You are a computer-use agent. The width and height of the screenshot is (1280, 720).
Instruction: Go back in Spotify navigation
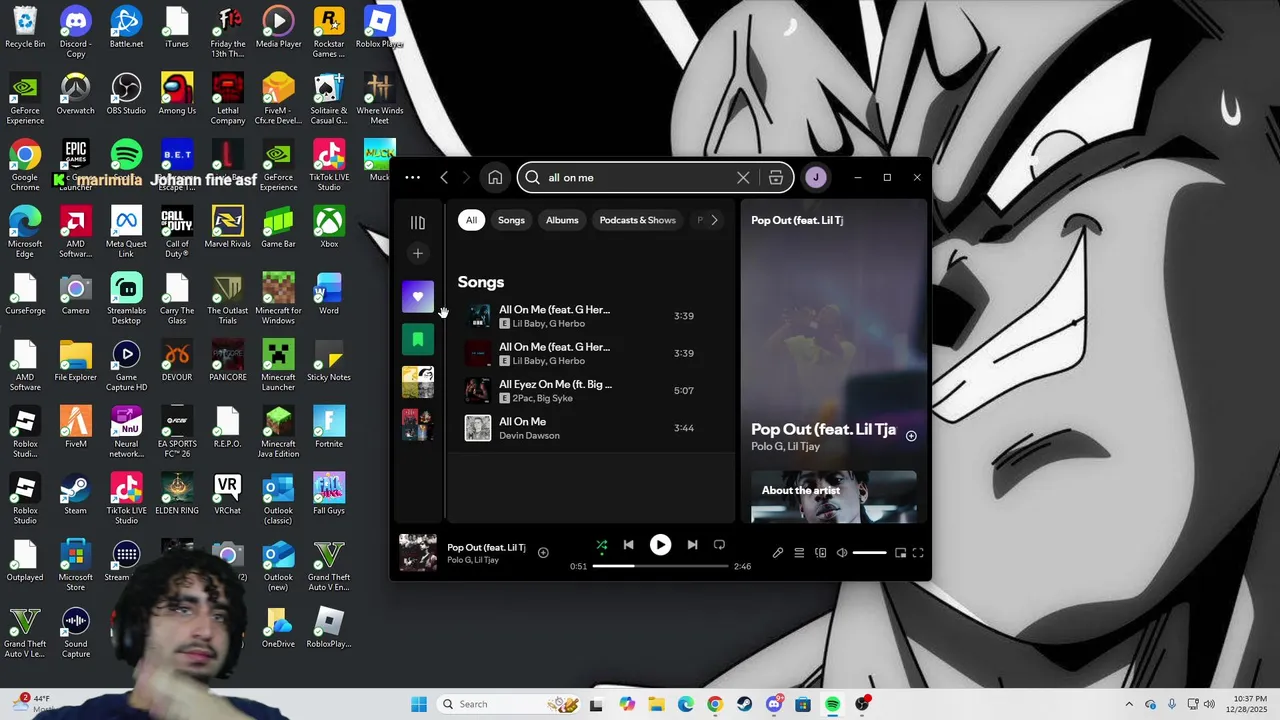pos(444,178)
